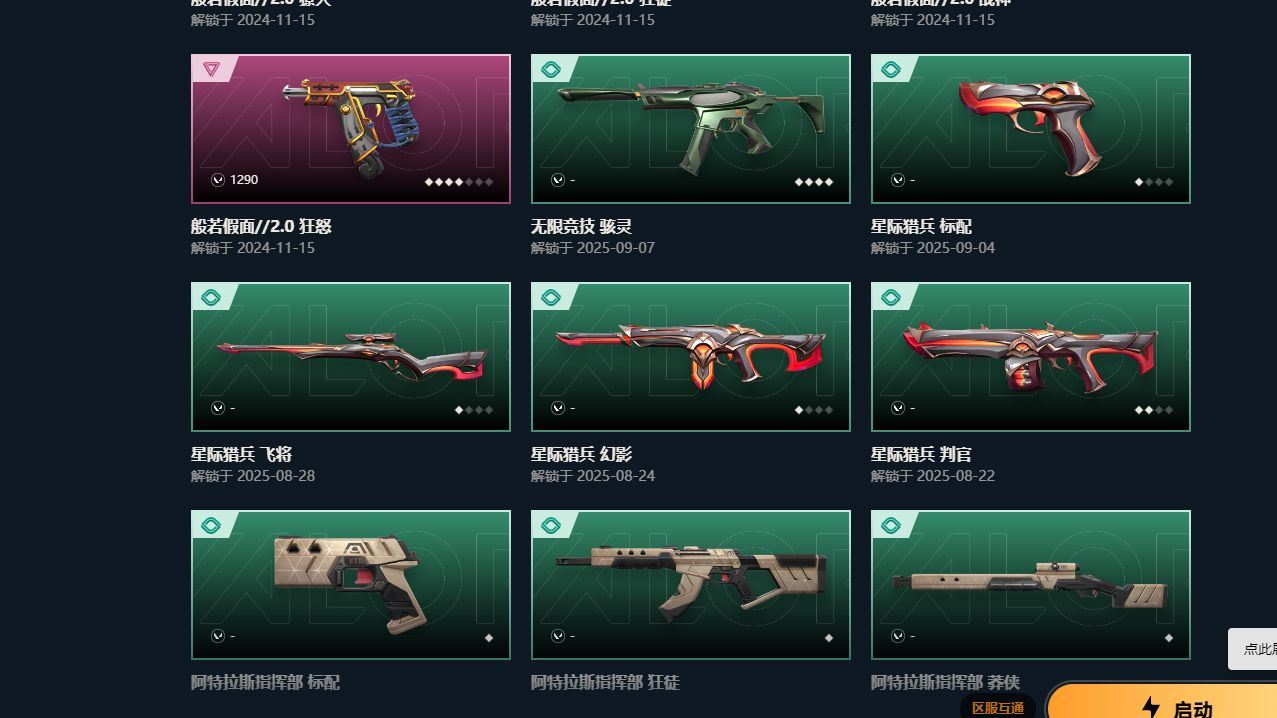Image resolution: width=1277 pixels, height=718 pixels.
Task: Click upgrade level diamonds on 般若假面//2.0 狂怒 card
Action: [x=459, y=182]
